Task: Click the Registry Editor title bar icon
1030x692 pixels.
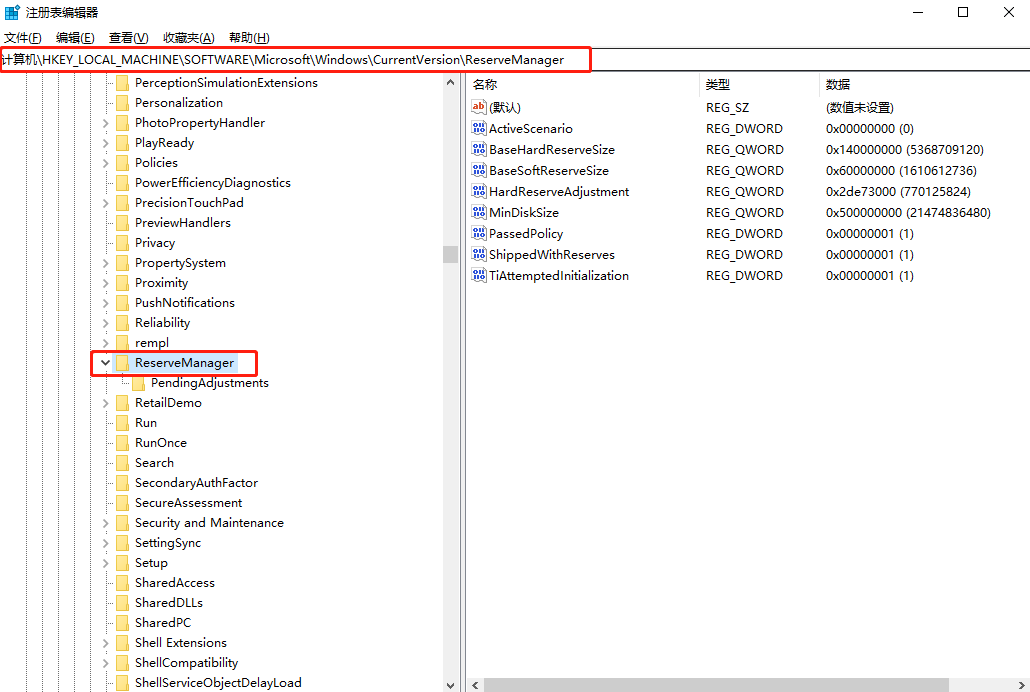Action: click(x=12, y=12)
